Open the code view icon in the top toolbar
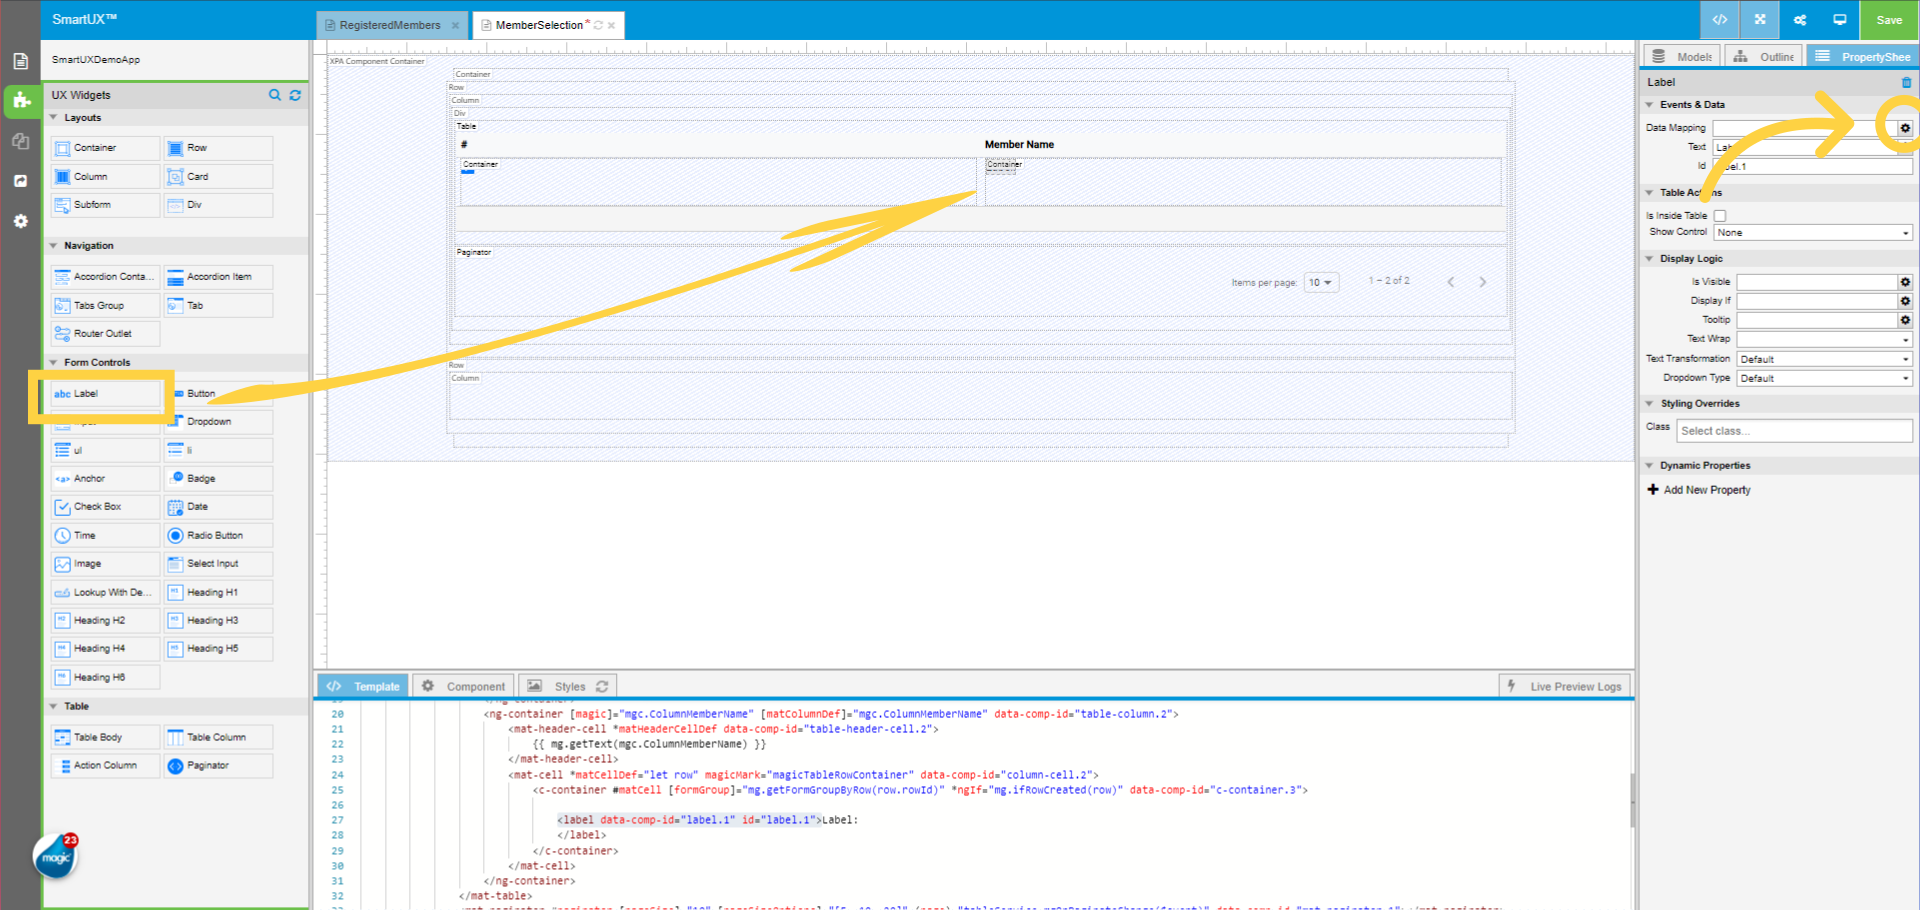Image resolution: width=1920 pixels, height=910 pixels. point(1719,19)
